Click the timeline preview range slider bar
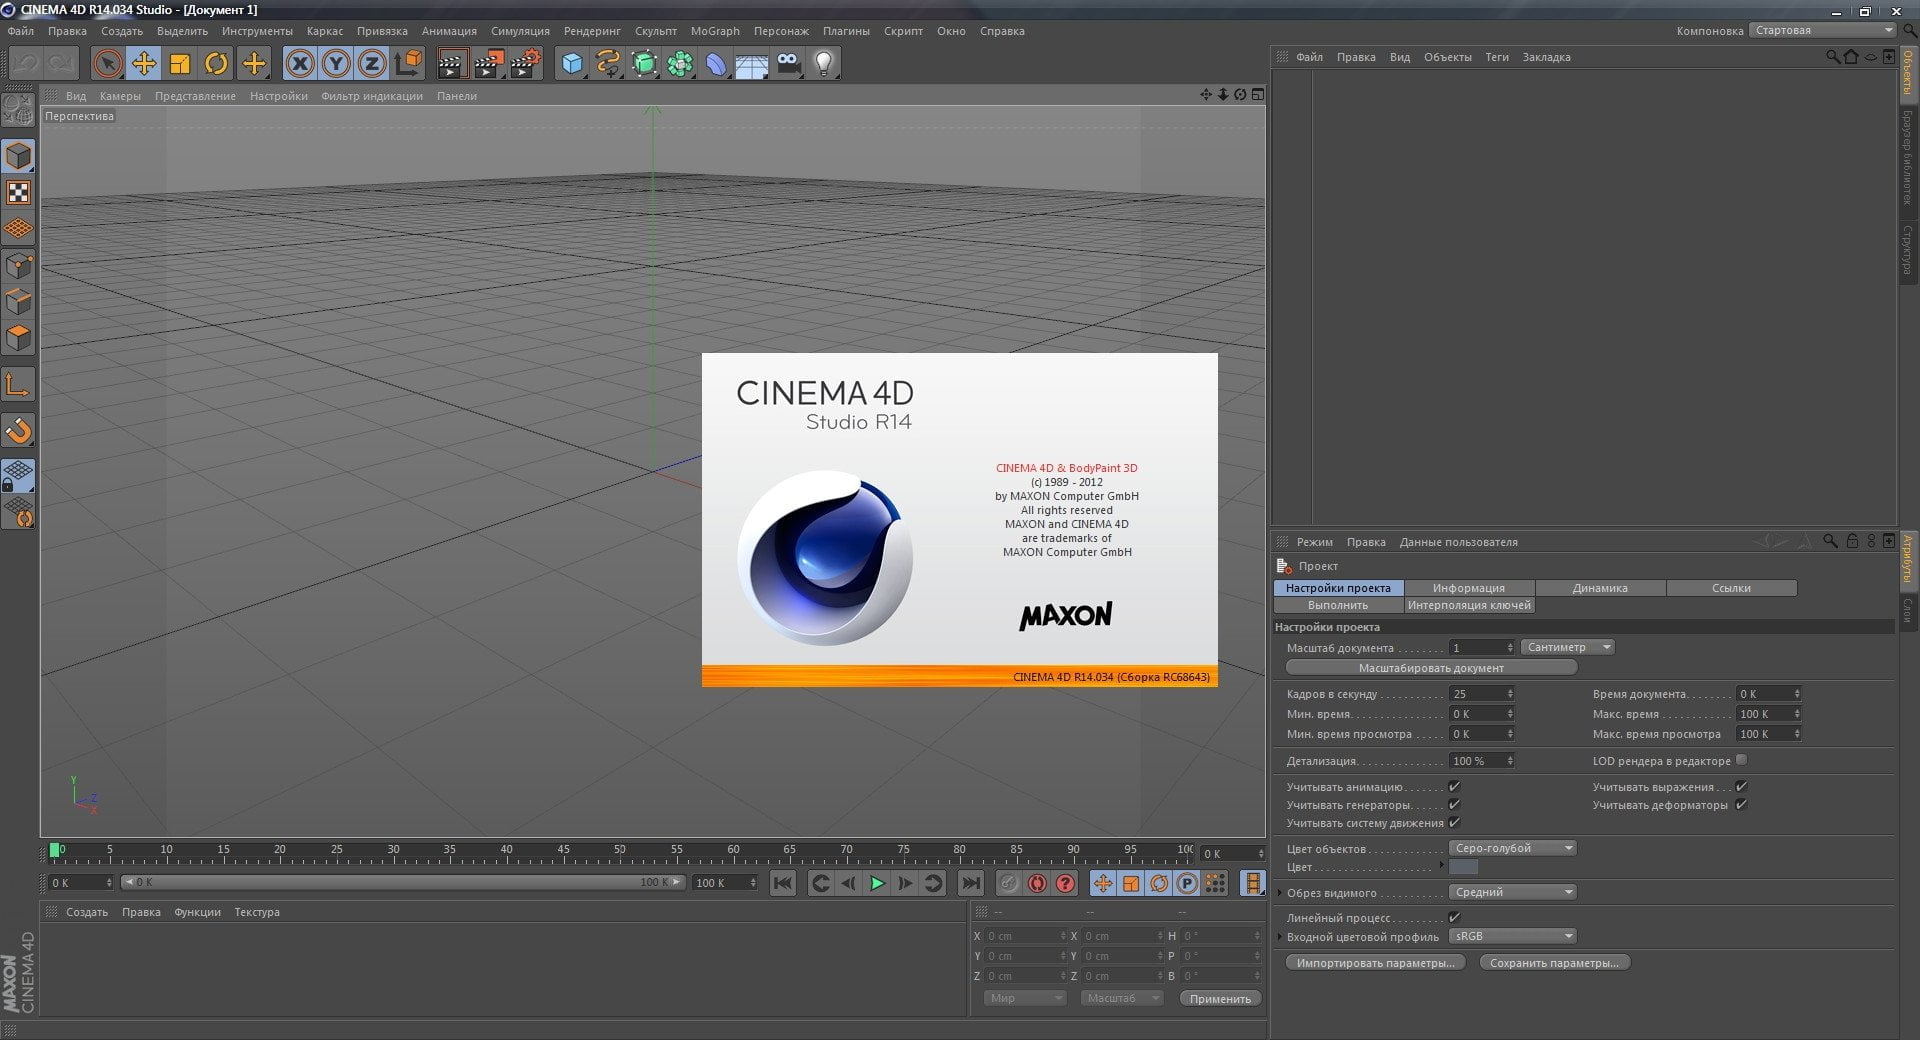The height and width of the screenshot is (1040, 1920). 403,882
